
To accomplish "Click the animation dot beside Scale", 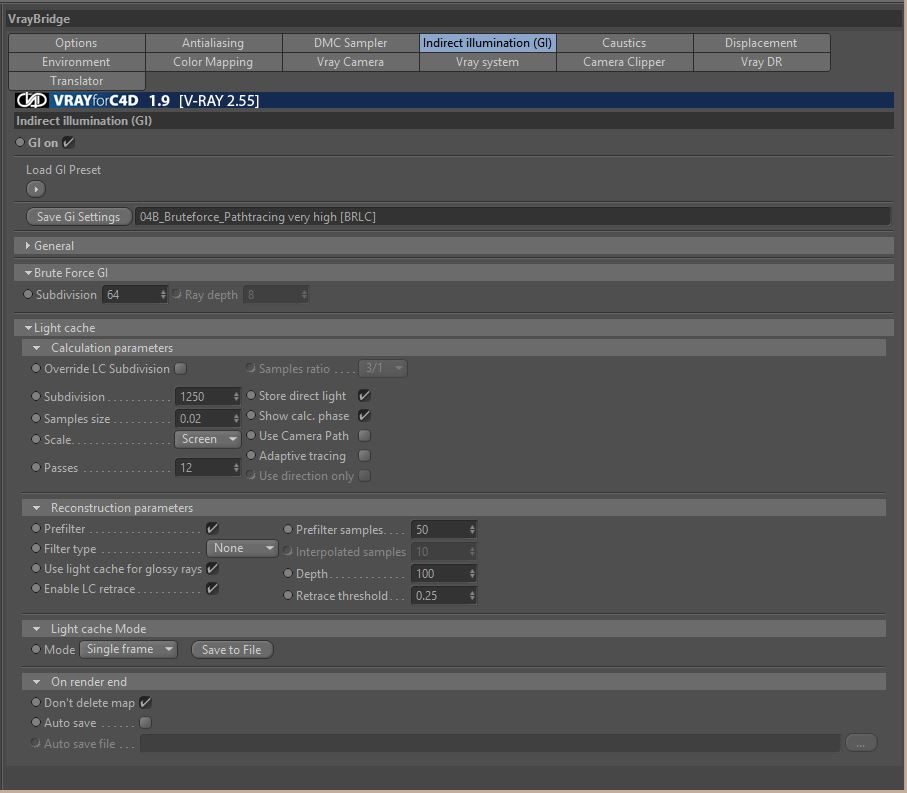I will click(x=36, y=439).
